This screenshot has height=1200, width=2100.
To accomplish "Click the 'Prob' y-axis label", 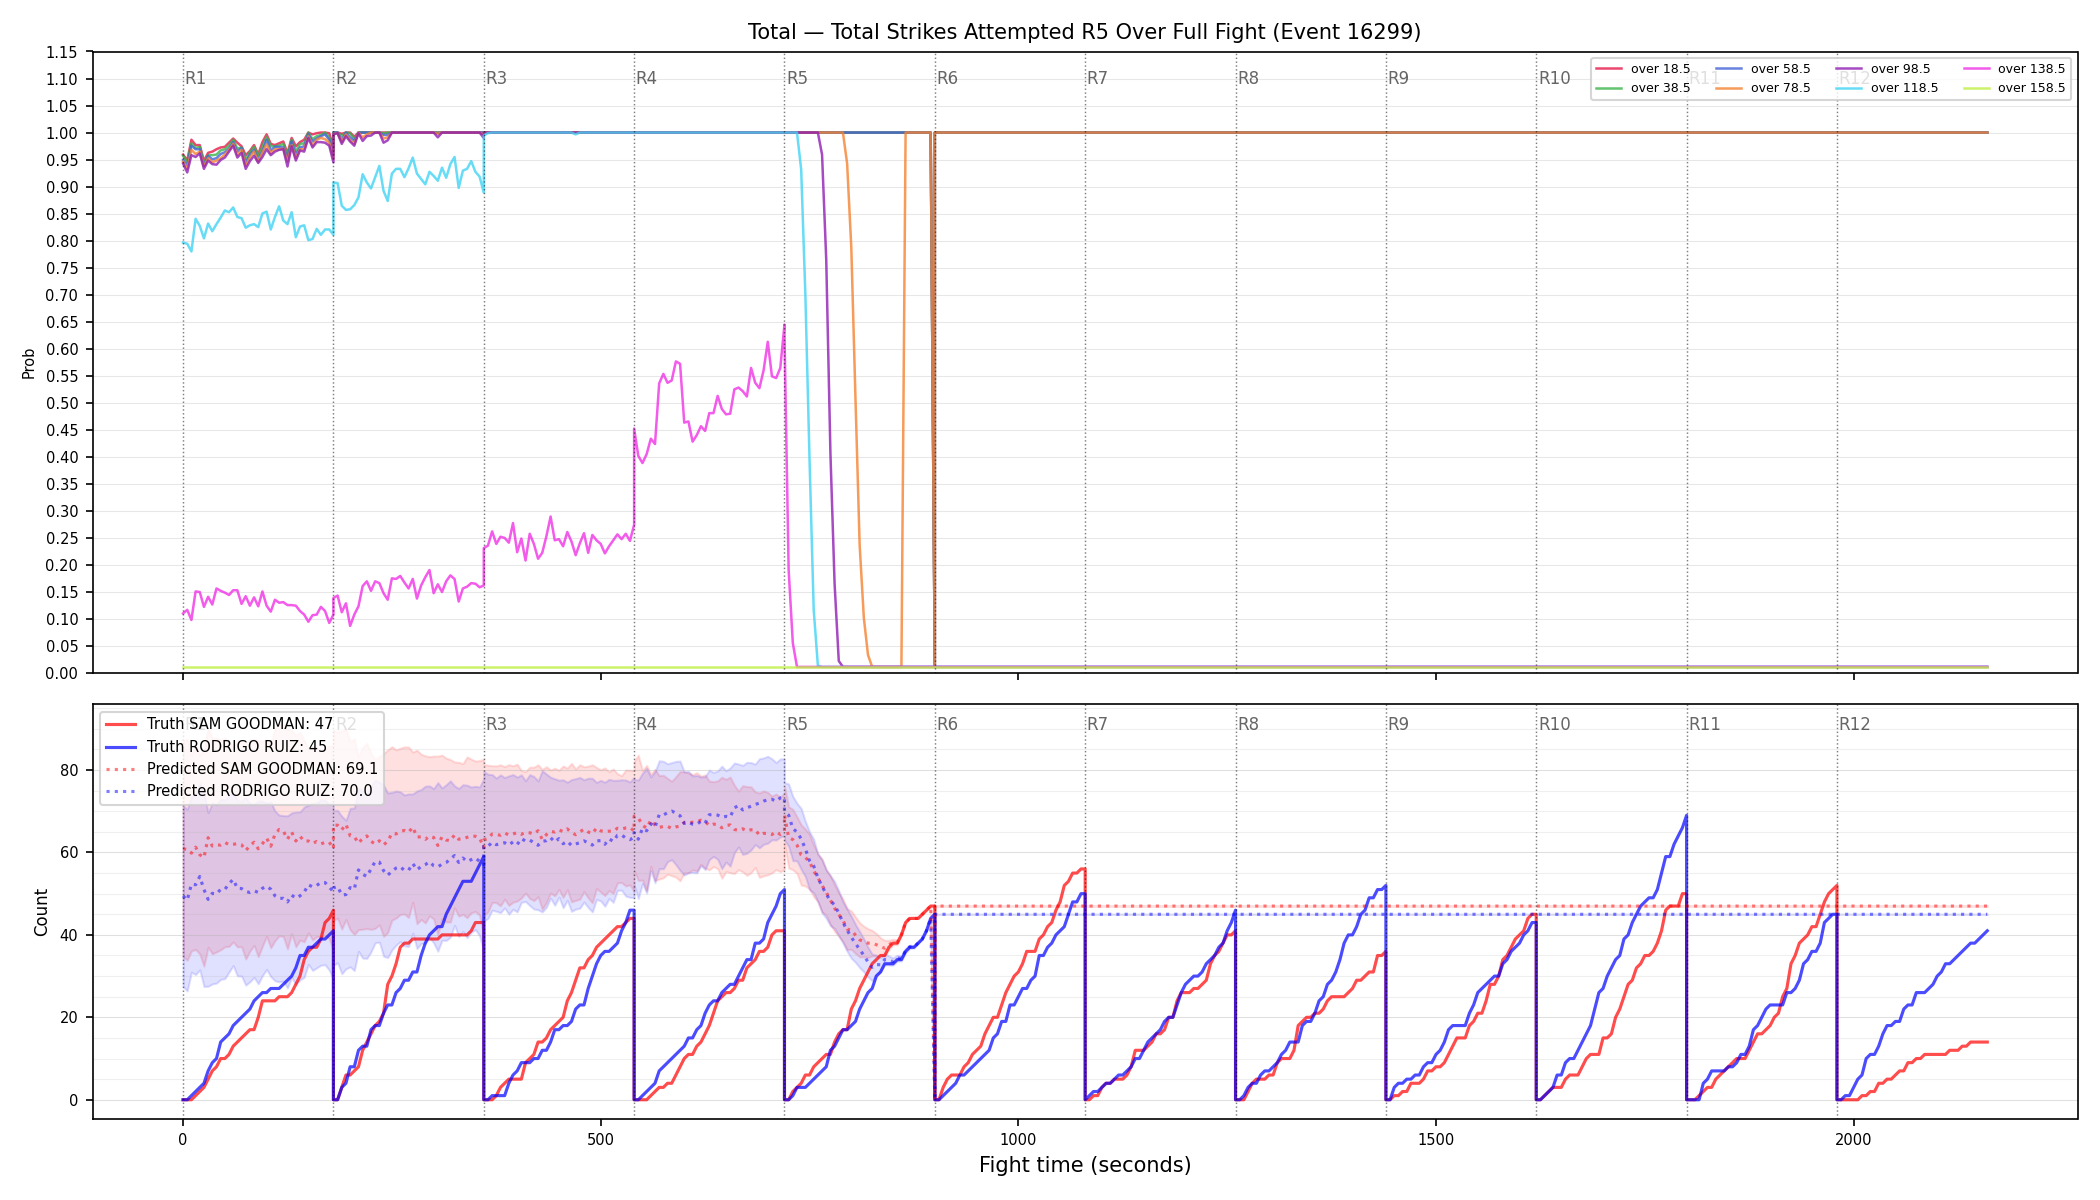I will coord(28,363).
